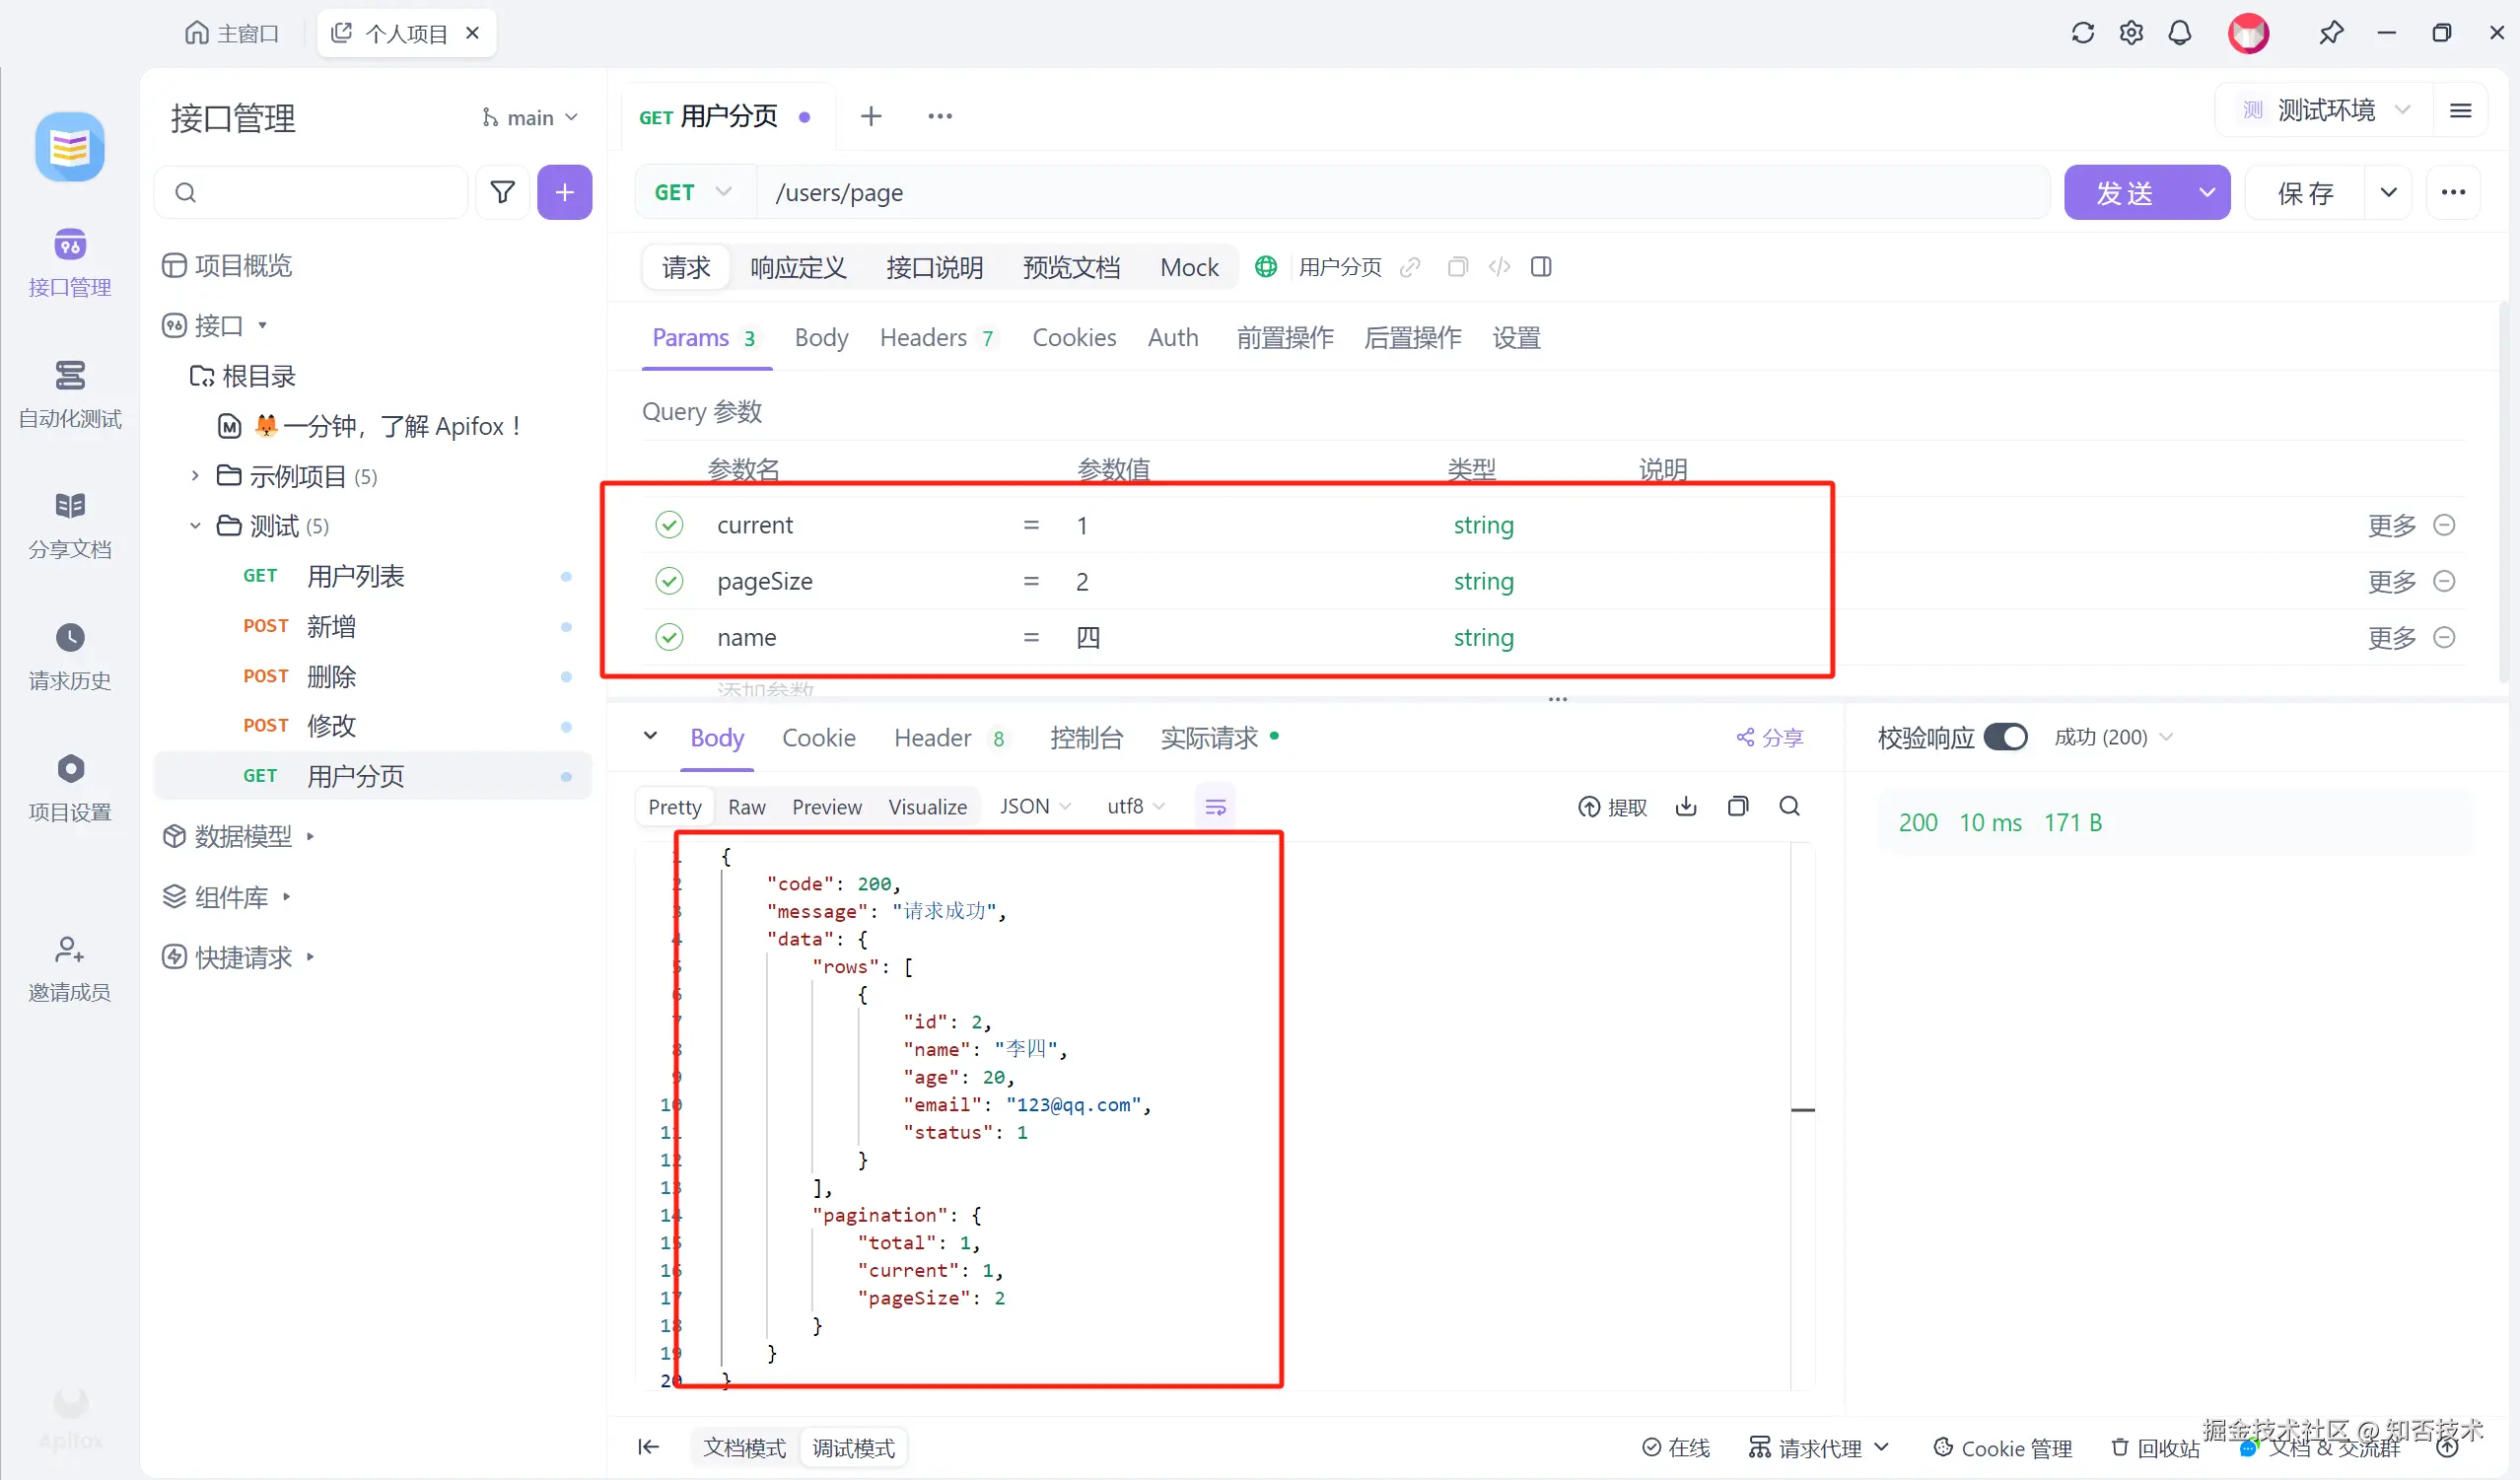Screen dimensions: 2520x1480
Task: Click the filter icon beside search box
Action: (x=502, y=192)
